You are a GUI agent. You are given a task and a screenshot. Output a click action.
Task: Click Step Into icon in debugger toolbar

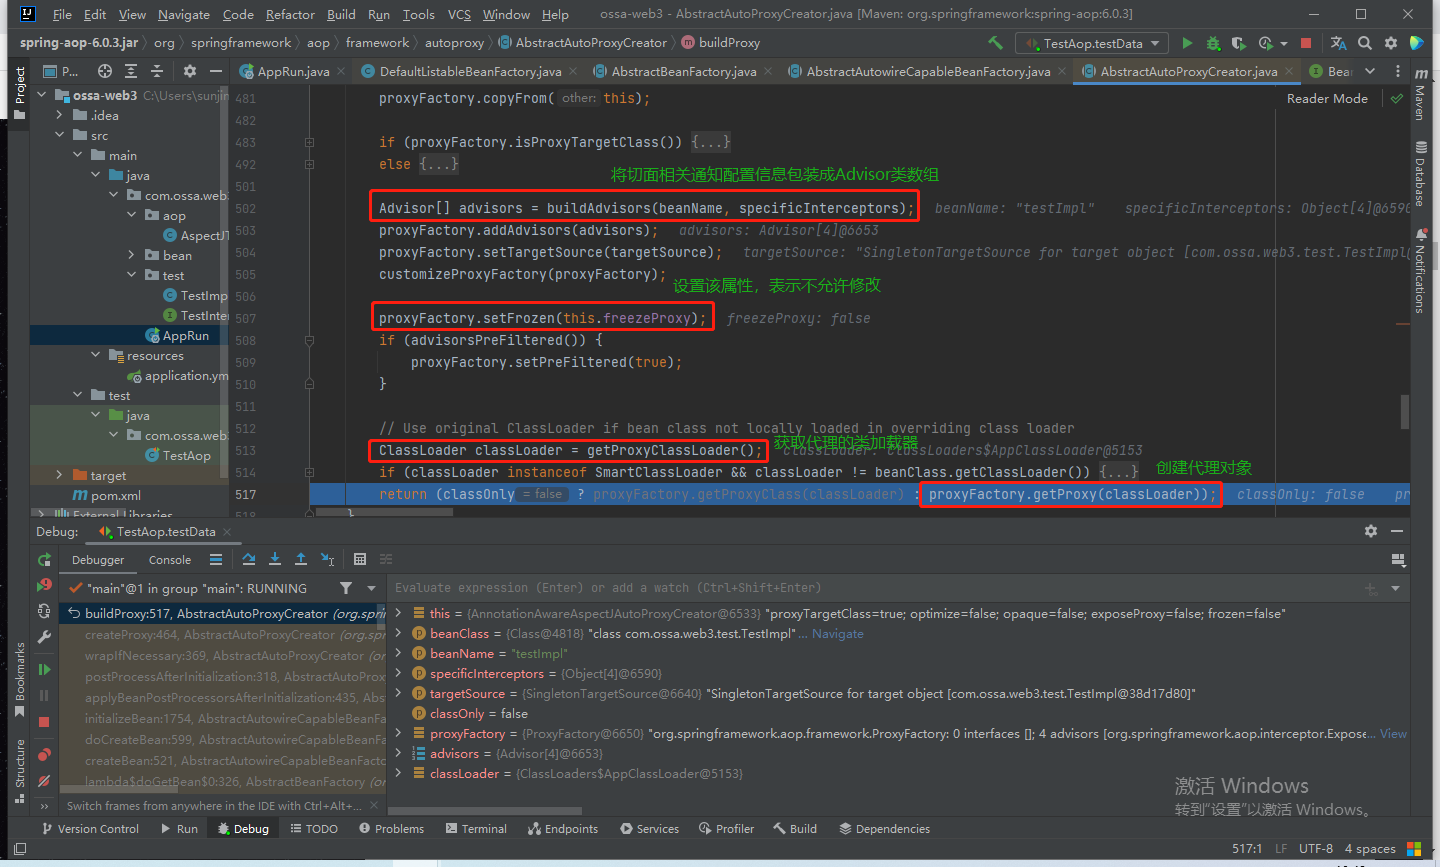click(275, 559)
